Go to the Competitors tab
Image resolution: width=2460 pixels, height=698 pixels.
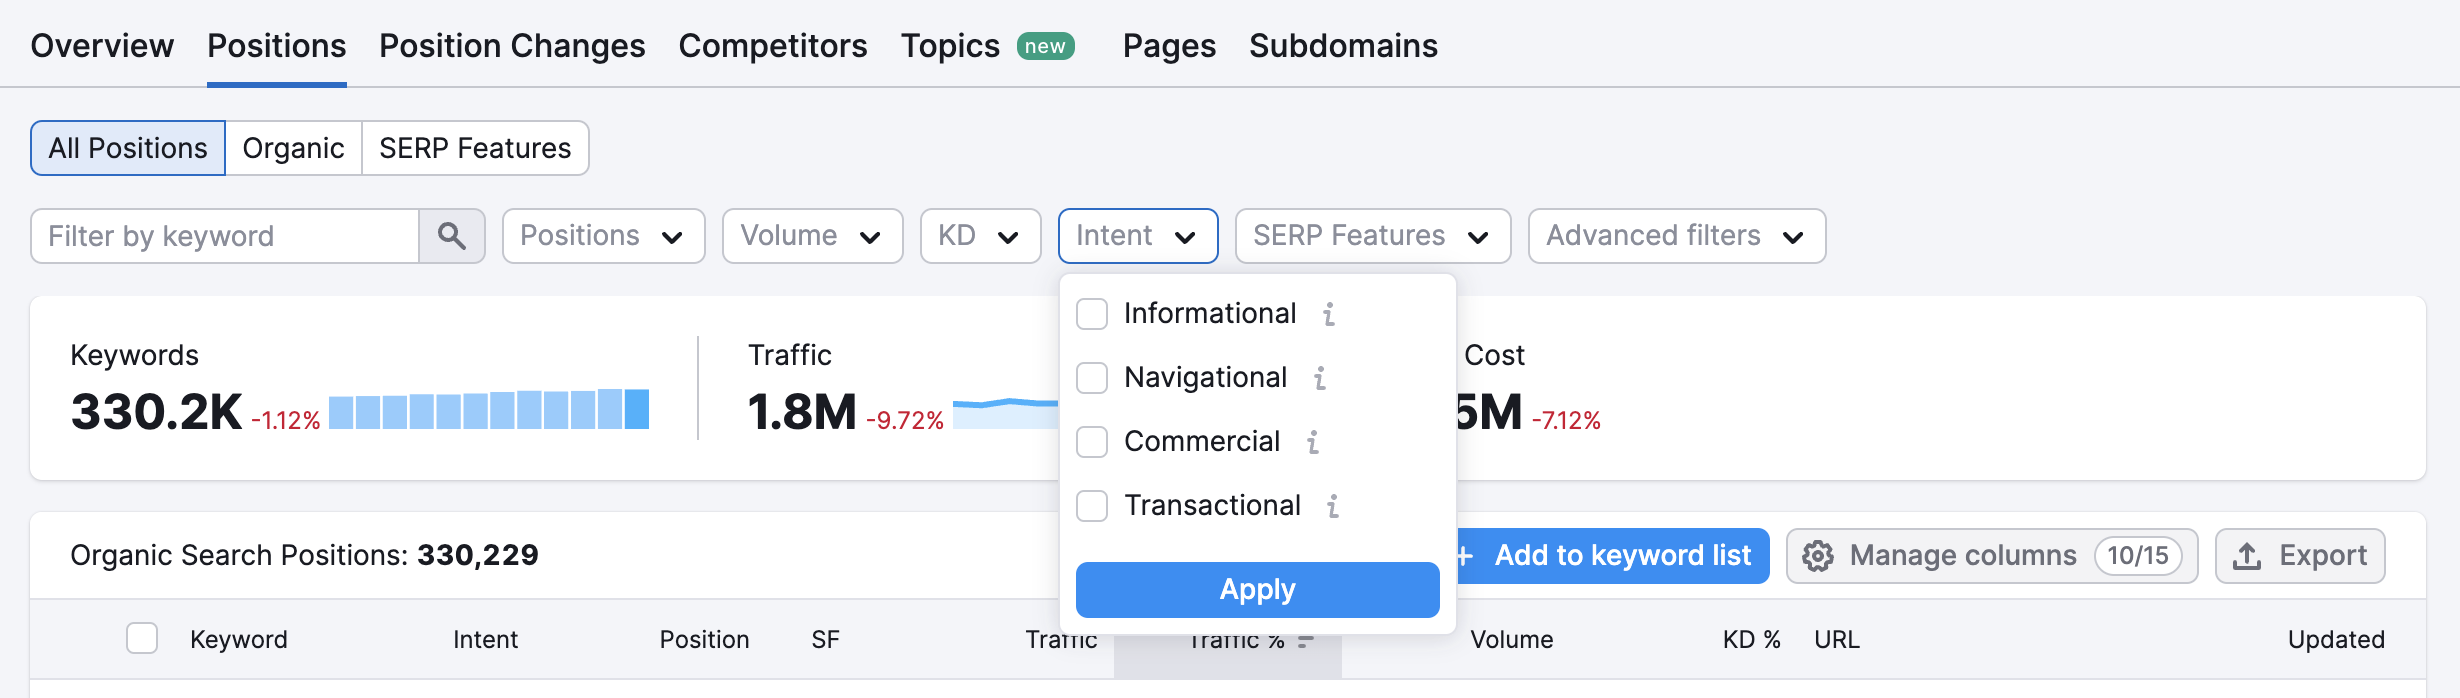click(x=773, y=46)
